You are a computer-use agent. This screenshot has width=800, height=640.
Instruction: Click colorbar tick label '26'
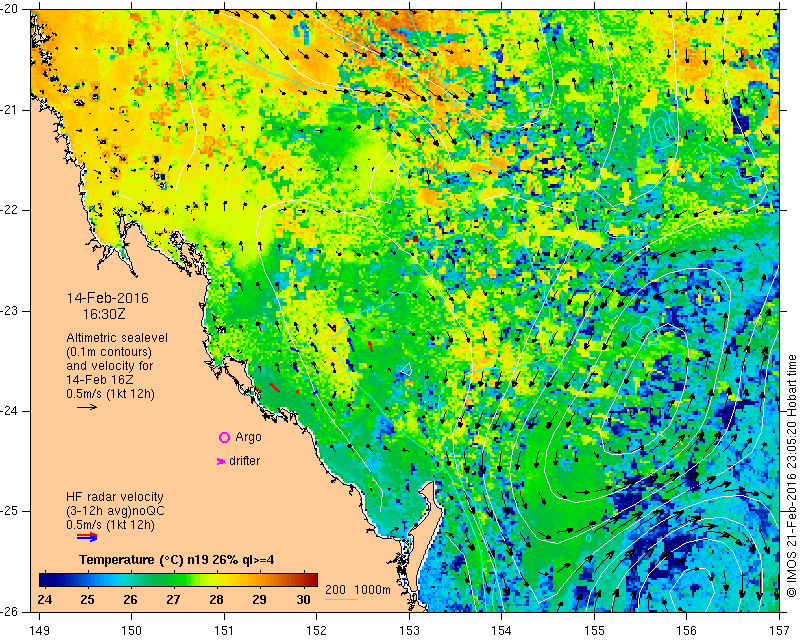click(130, 599)
